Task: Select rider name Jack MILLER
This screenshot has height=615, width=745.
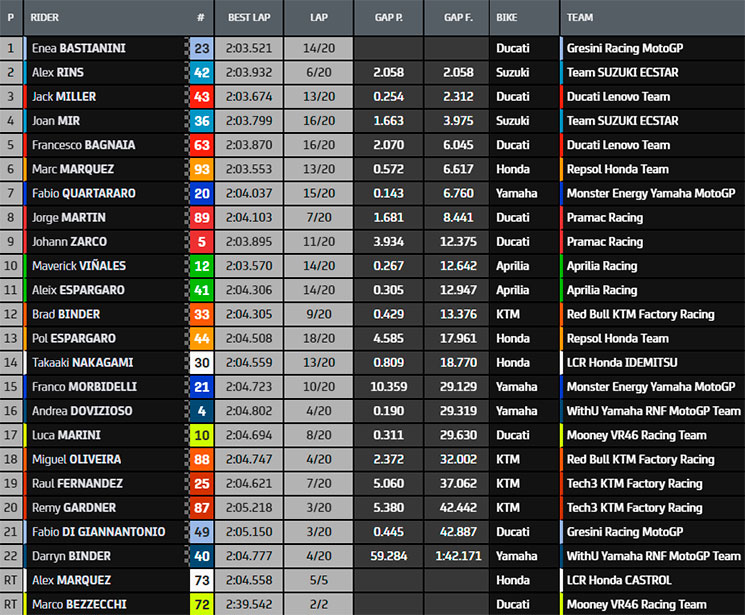Action: point(64,96)
